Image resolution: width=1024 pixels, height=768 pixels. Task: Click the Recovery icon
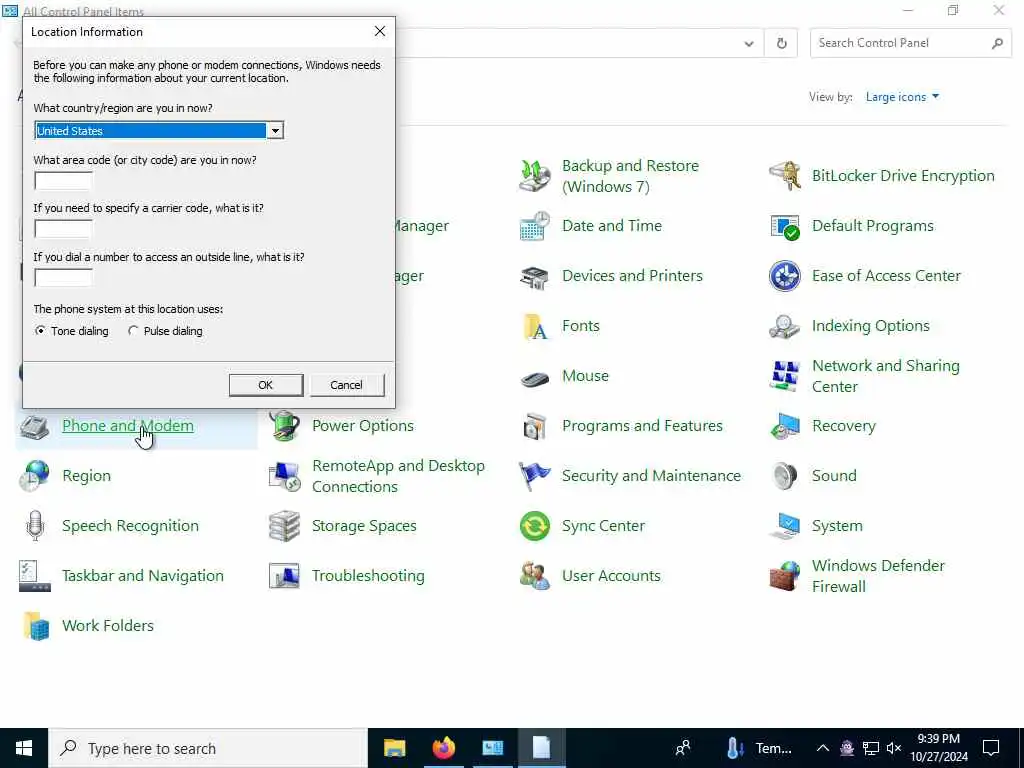tap(784, 426)
